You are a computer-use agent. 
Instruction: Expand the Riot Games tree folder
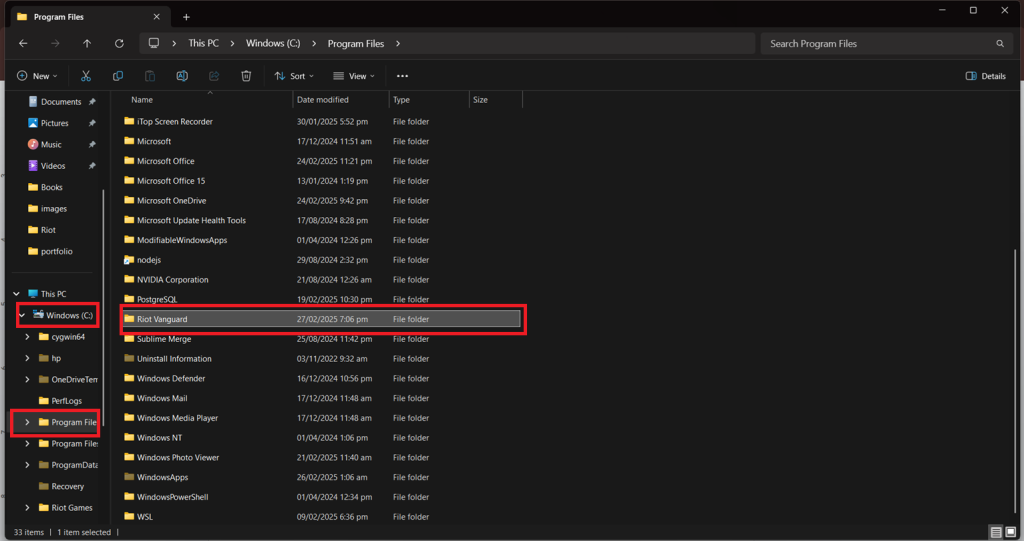click(27, 508)
